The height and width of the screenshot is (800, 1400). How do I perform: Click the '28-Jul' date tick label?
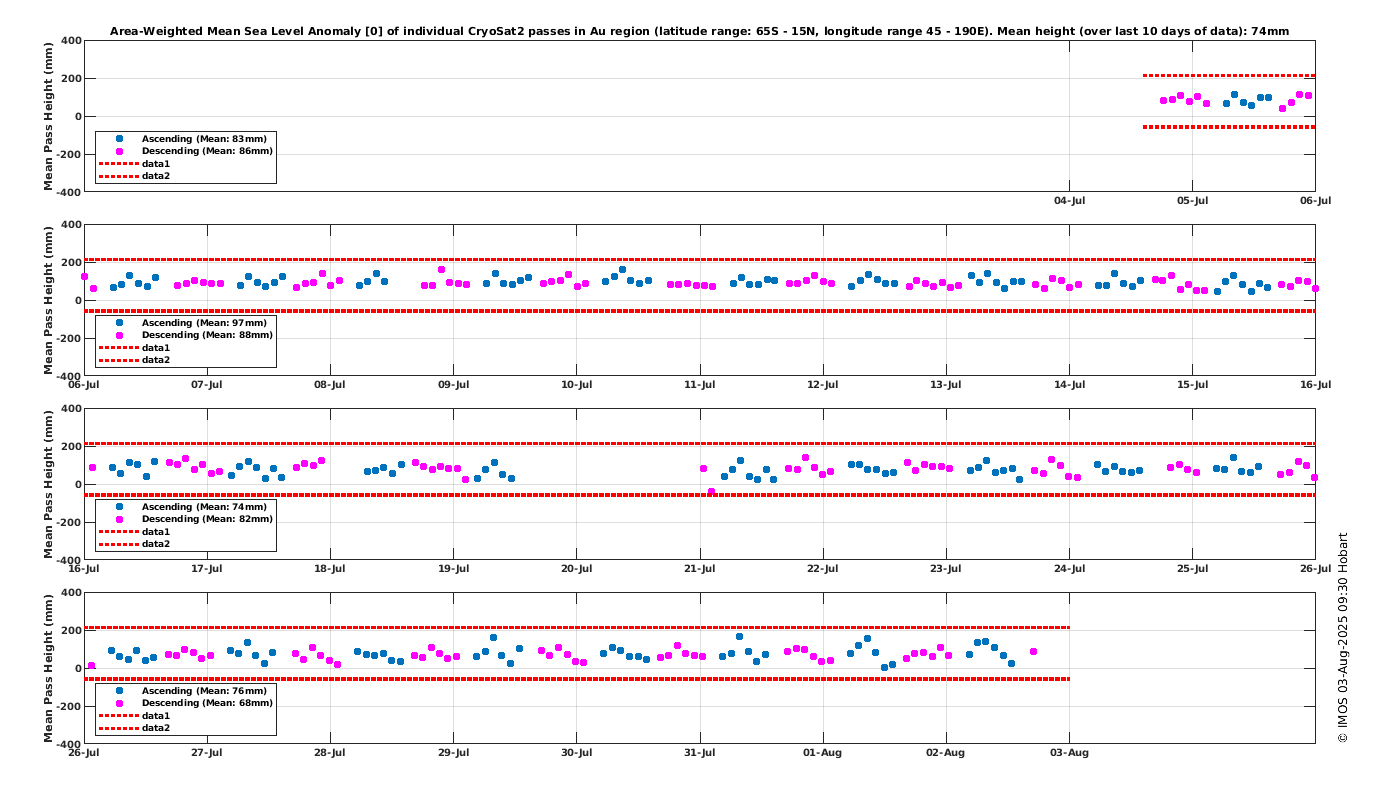click(x=330, y=753)
